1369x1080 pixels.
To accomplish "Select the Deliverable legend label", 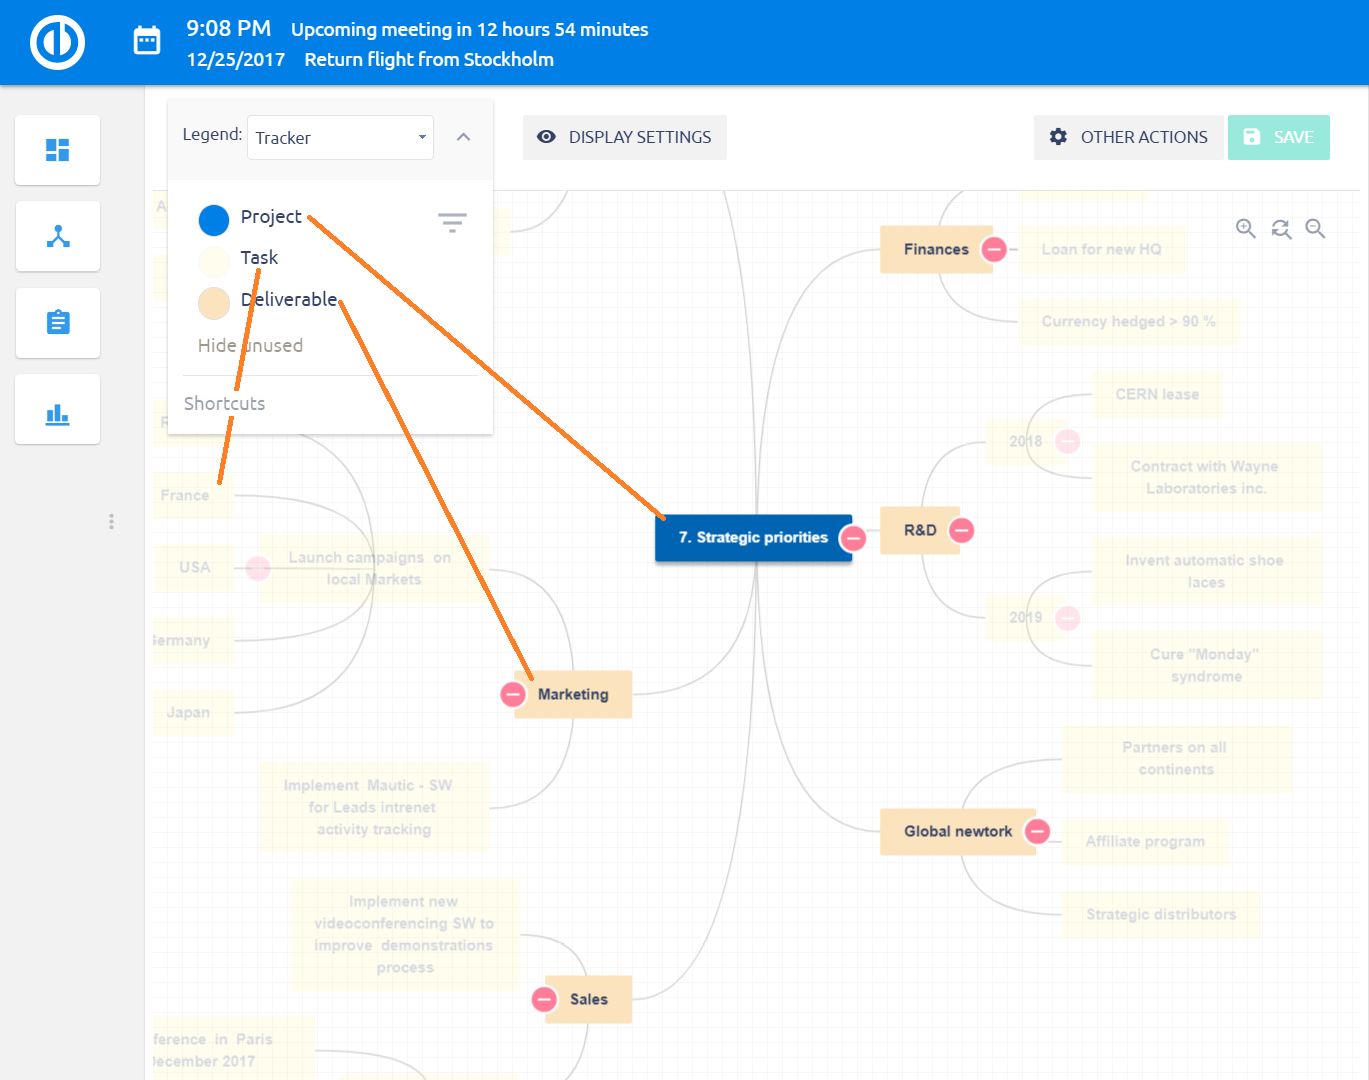I will click(289, 299).
